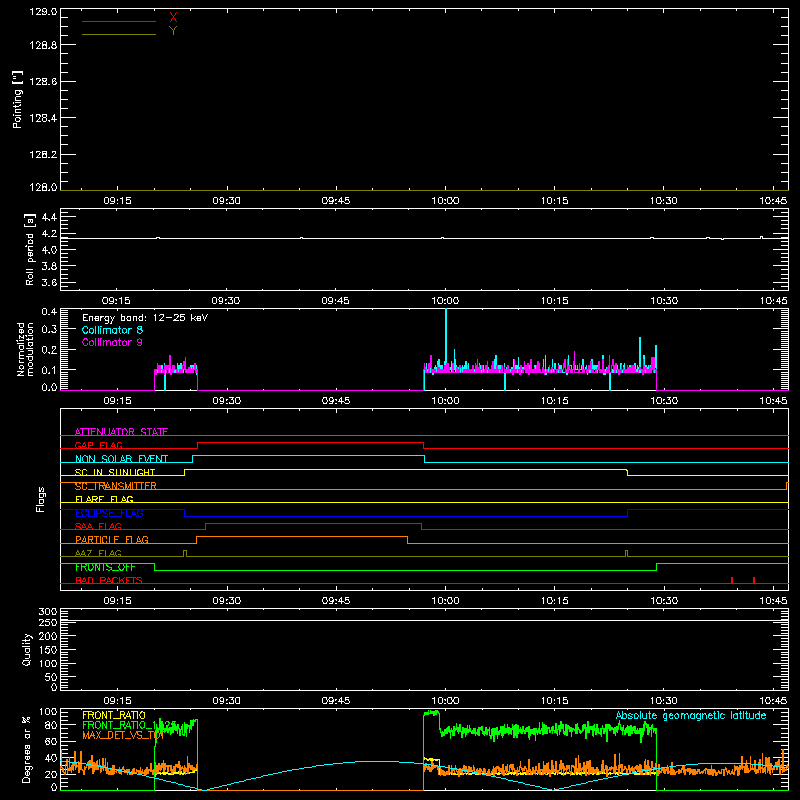The image size is (800, 800).
Task: Click the first red BAD_PACKETS spike
Action: coord(732,580)
